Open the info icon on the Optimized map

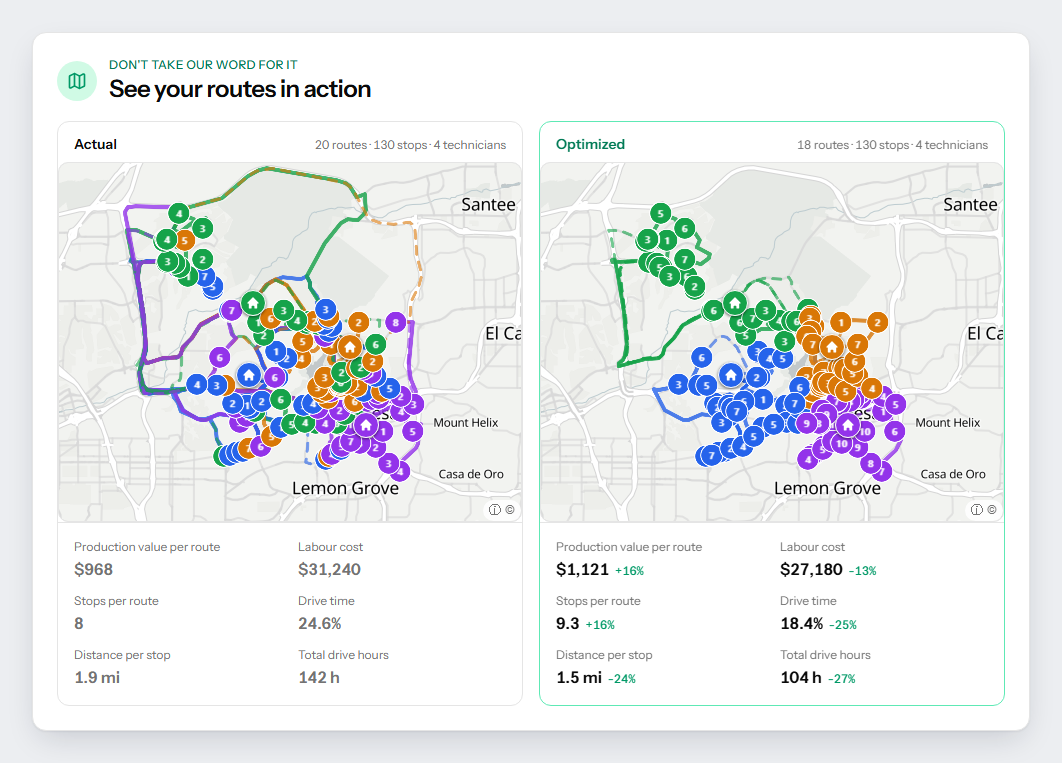tap(977, 510)
